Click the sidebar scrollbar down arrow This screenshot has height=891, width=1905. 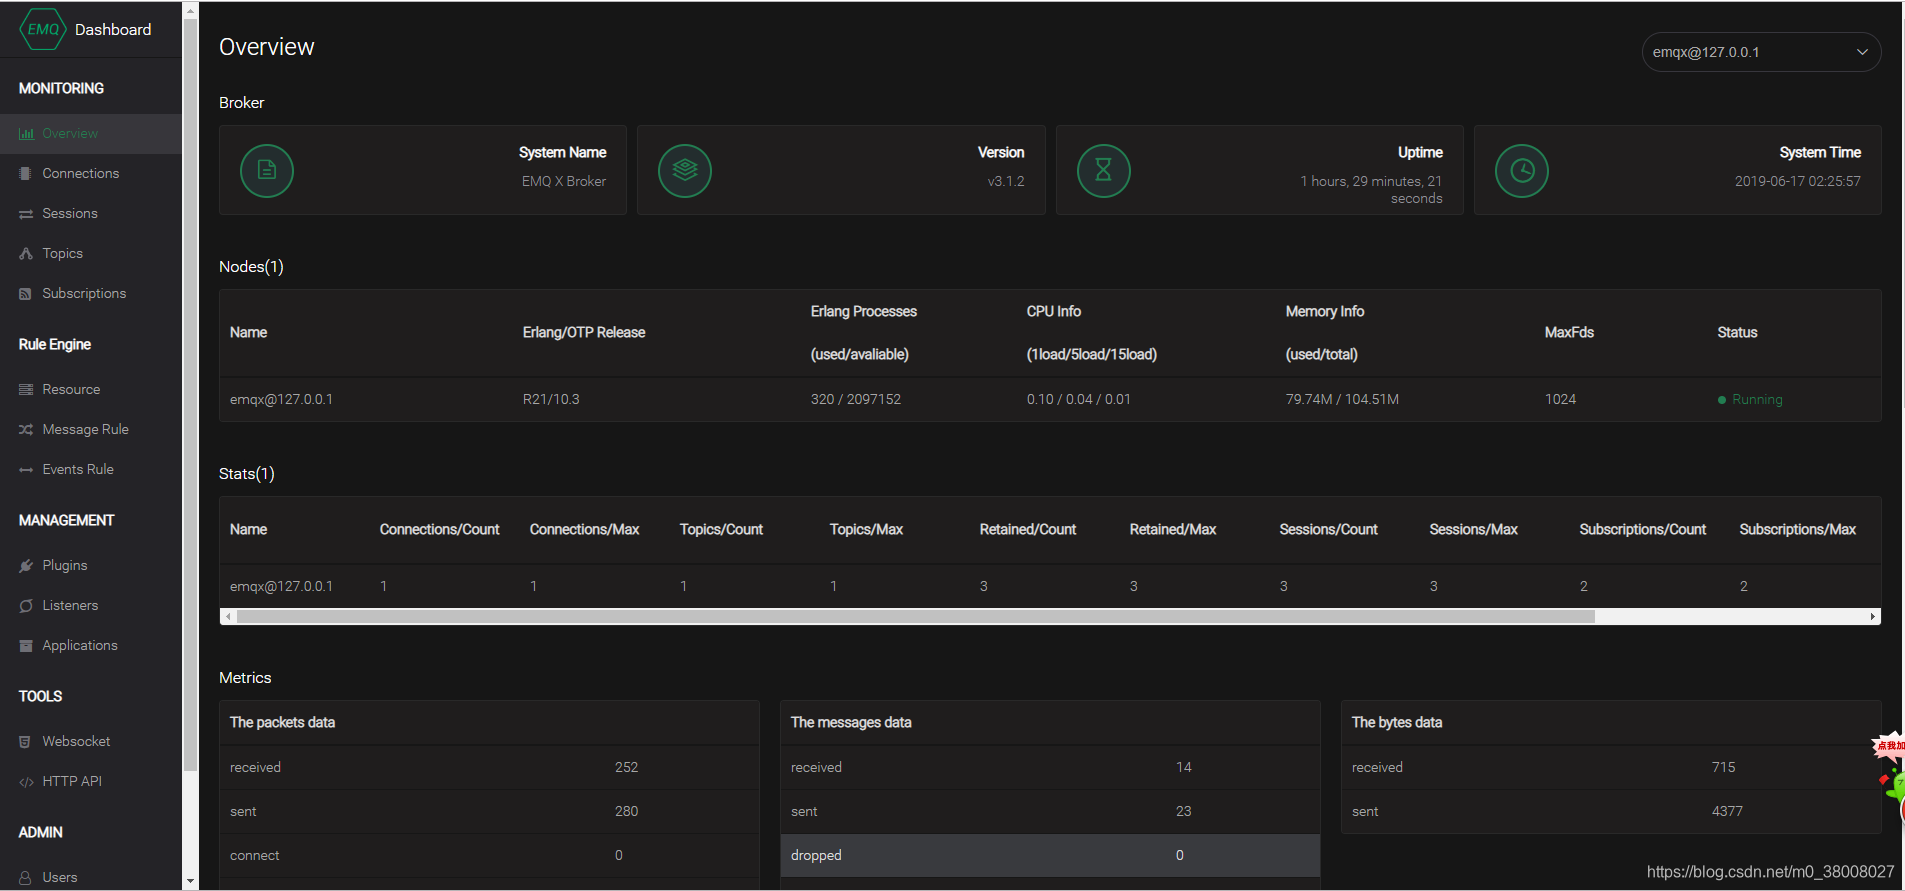click(x=190, y=882)
